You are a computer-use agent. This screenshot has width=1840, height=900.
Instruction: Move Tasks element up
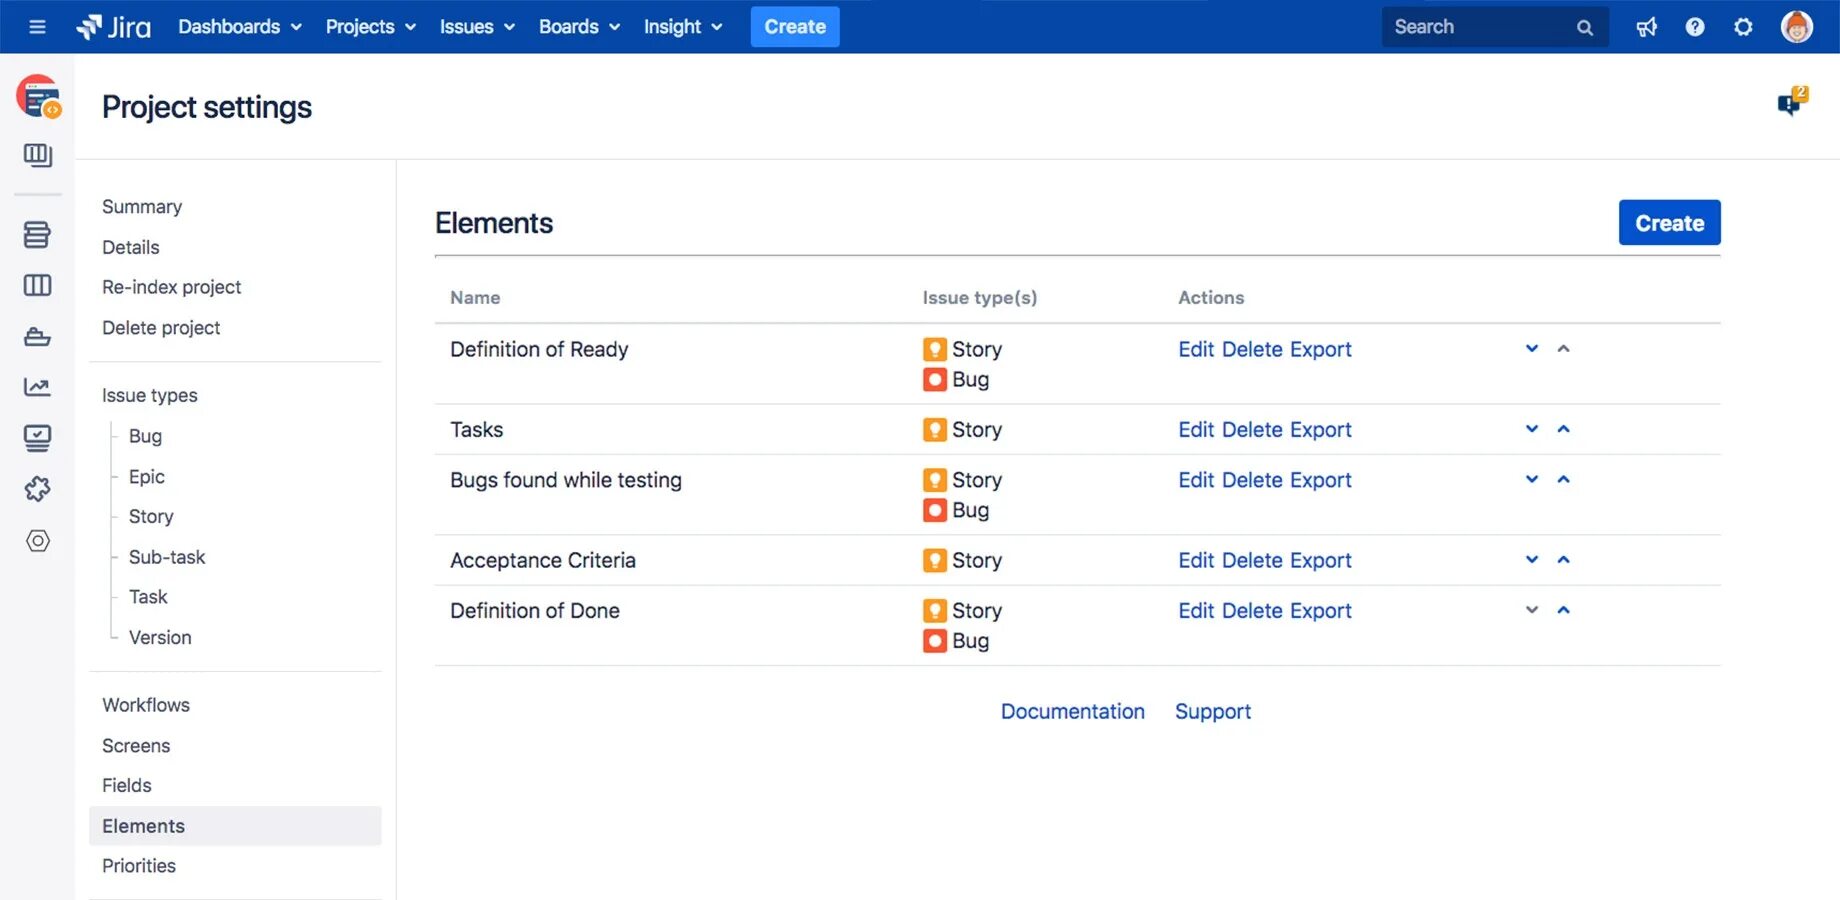pos(1564,429)
